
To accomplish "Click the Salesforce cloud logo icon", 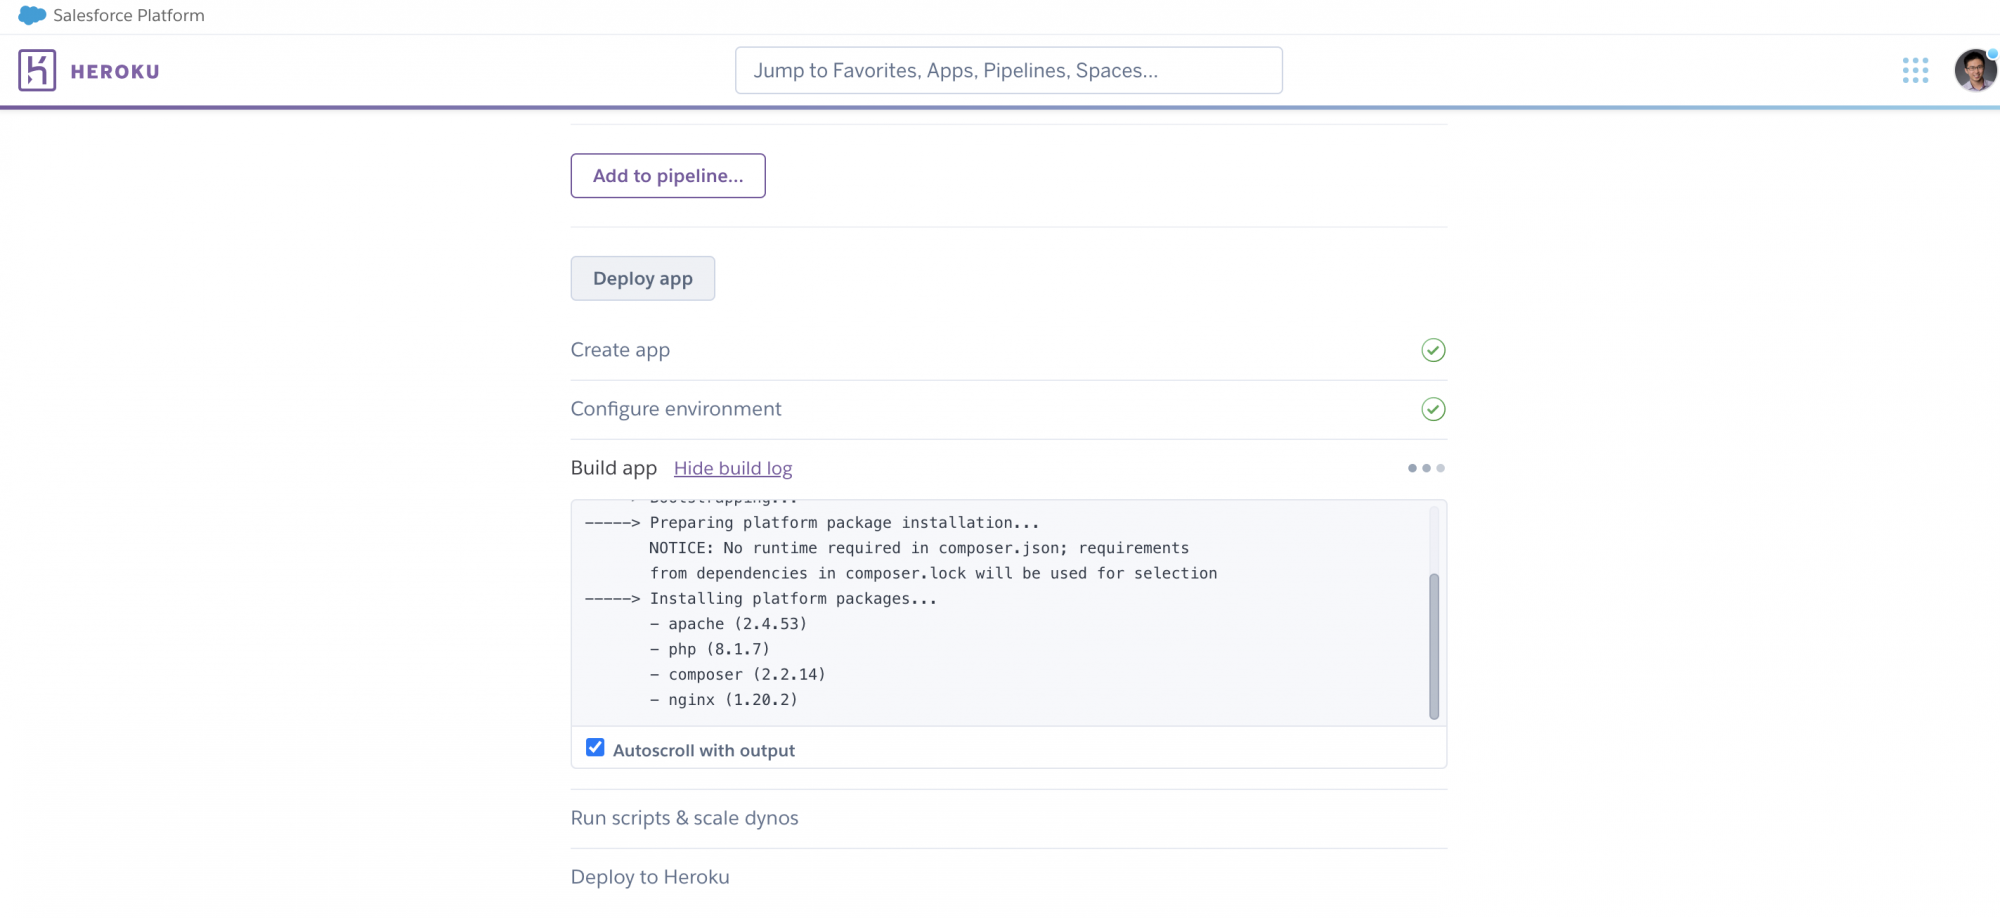I will (x=32, y=15).
